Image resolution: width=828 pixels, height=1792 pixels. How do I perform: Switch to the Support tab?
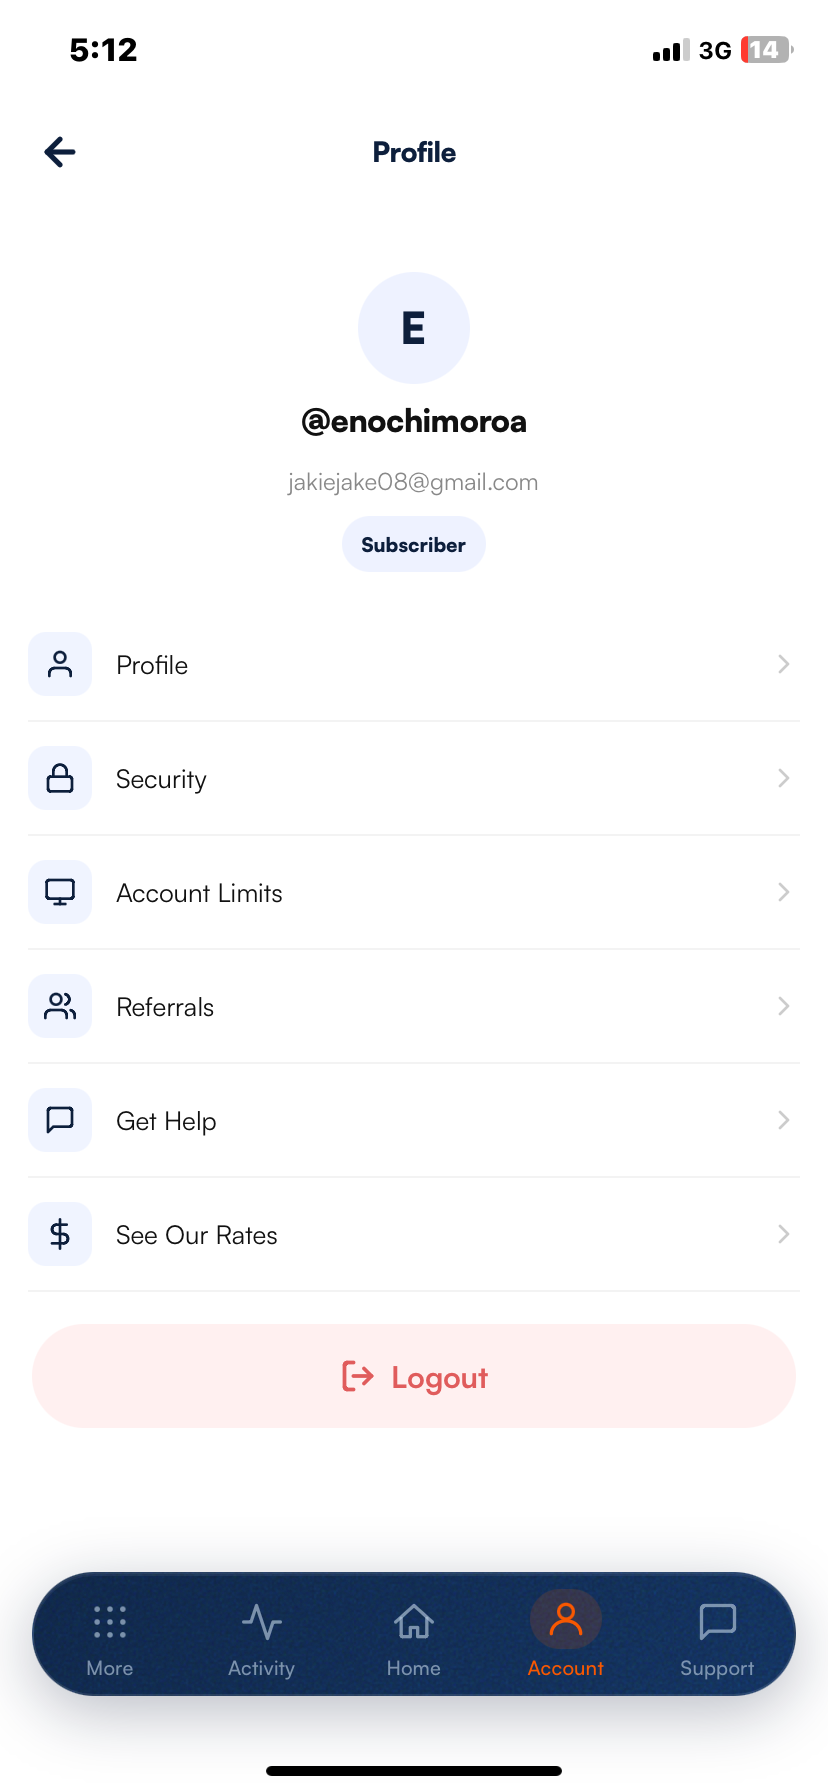click(717, 1636)
